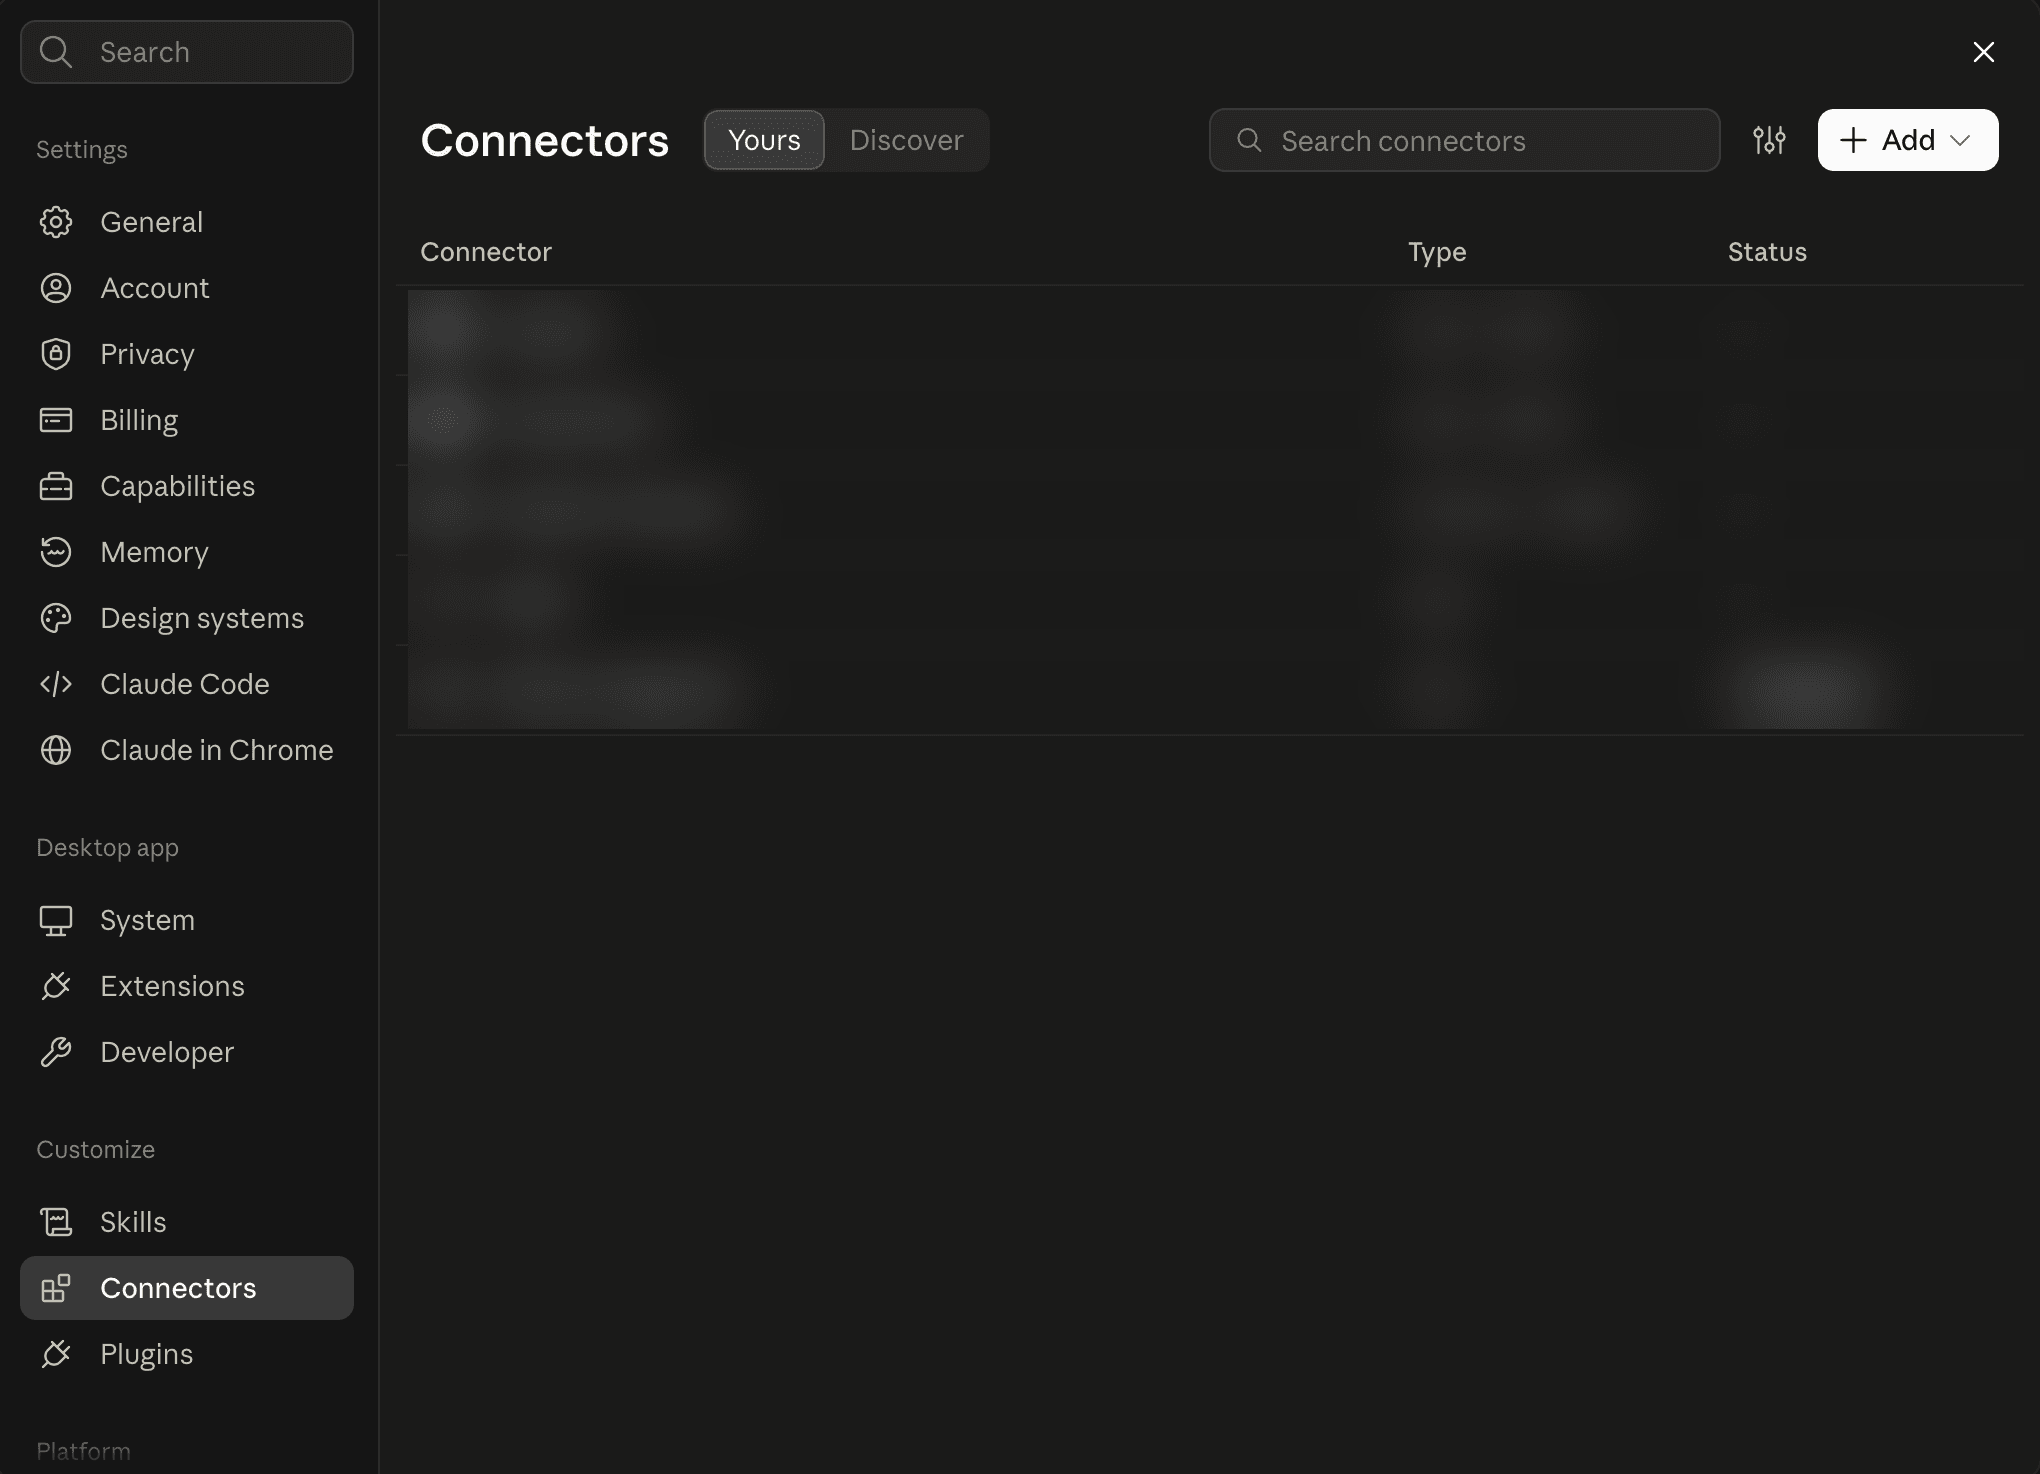Sort by Status column header
This screenshot has height=1474, width=2040.
click(x=1767, y=252)
